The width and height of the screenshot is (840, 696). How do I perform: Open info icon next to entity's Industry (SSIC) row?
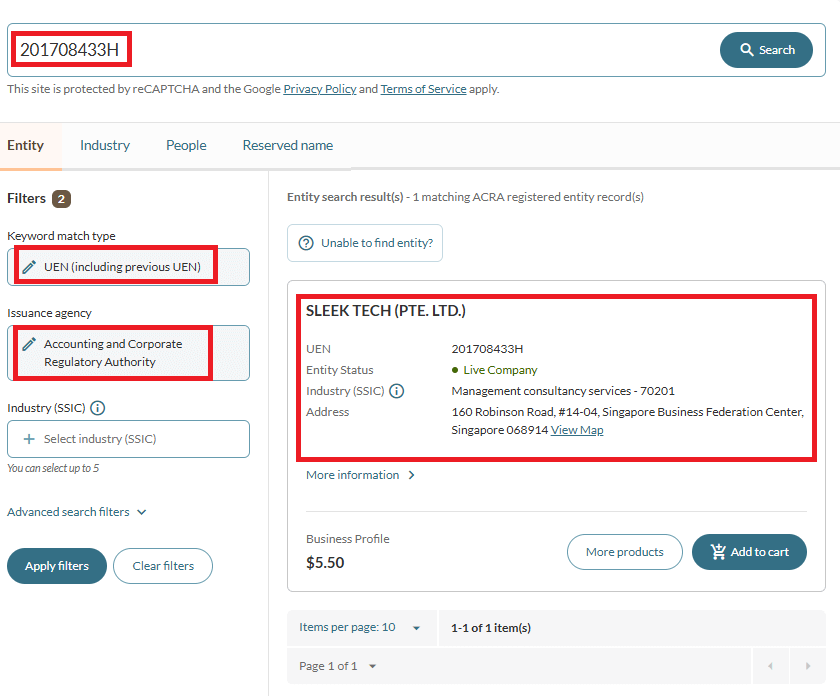396,391
